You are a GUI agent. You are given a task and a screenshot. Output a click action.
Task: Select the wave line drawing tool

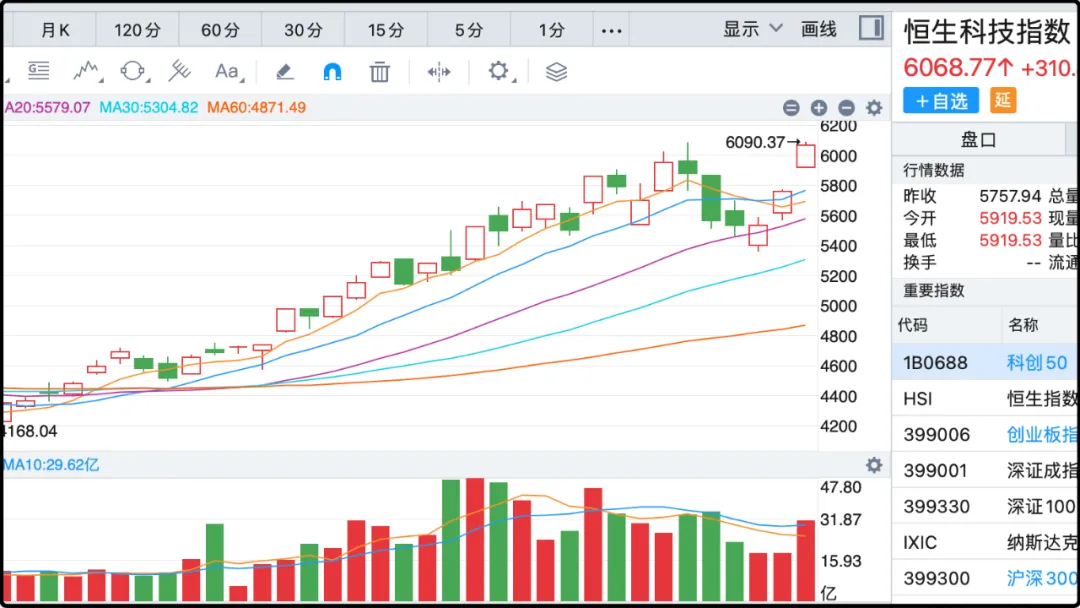click(86, 71)
